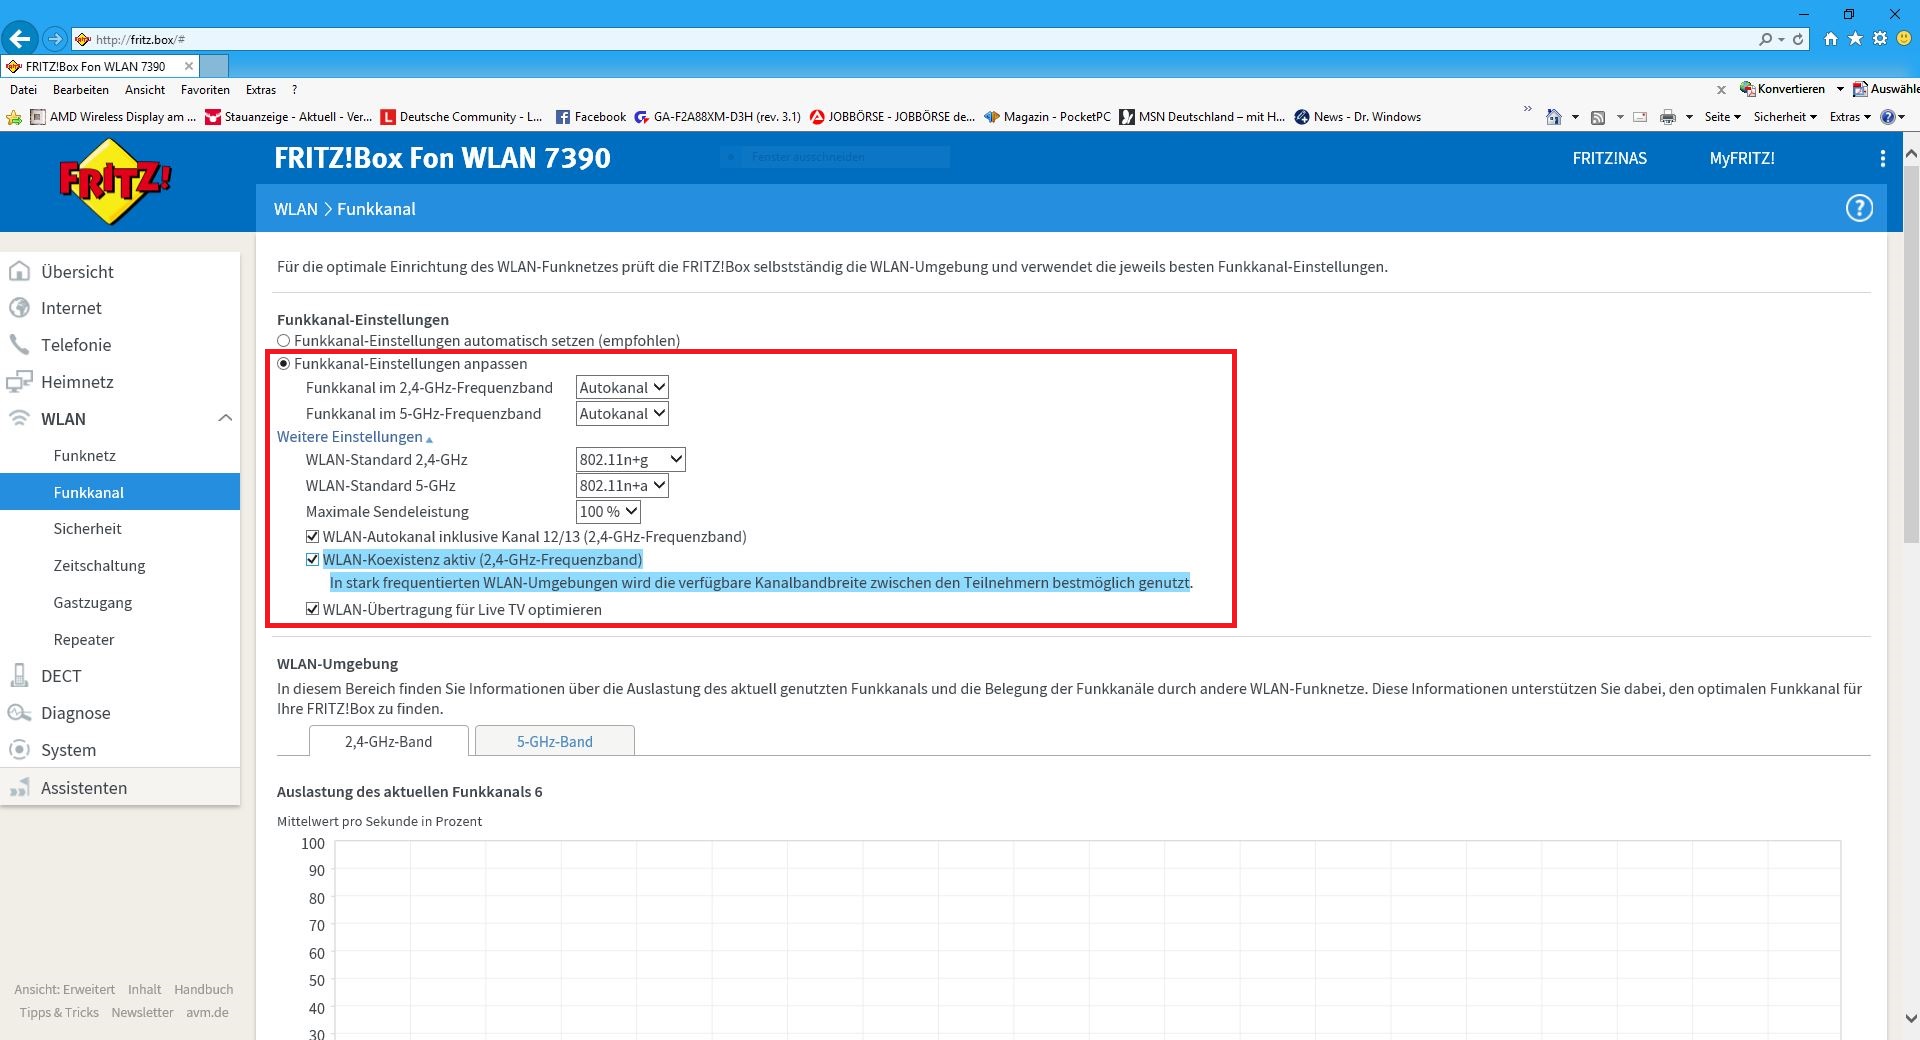This screenshot has height=1040, width=1920.
Task: Open the Favoriten menu
Action: click(x=205, y=89)
